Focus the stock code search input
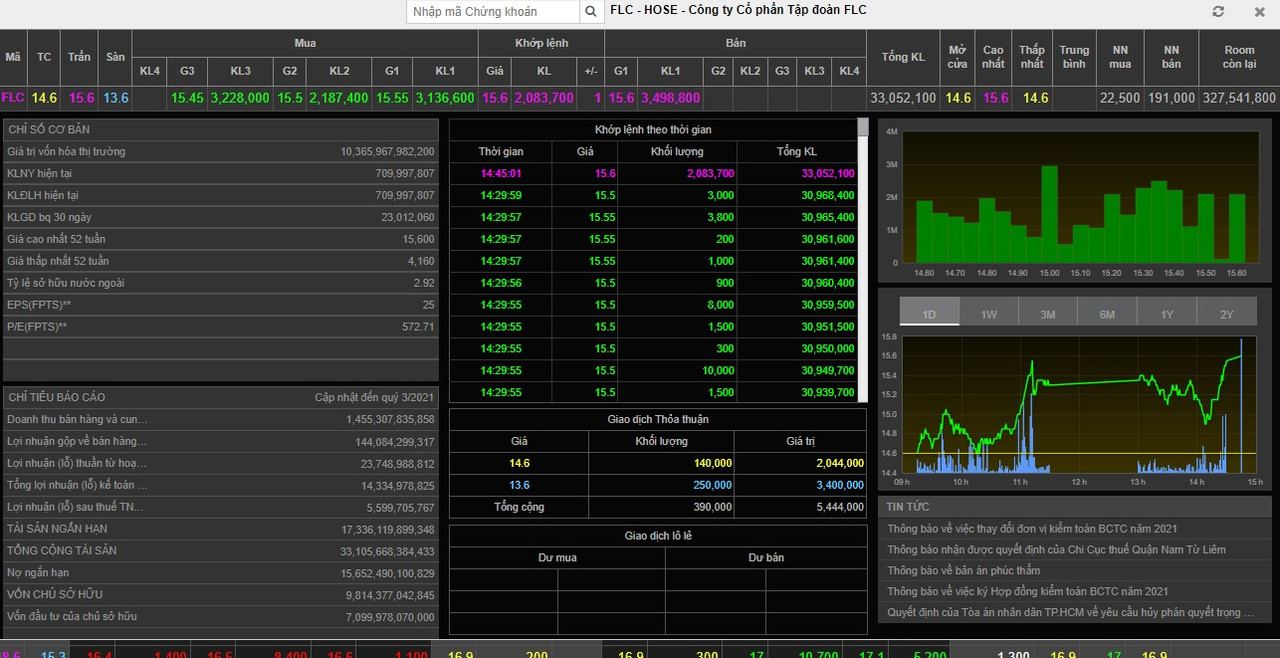Screen dimensions: 1280x658 tap(493, 11)
